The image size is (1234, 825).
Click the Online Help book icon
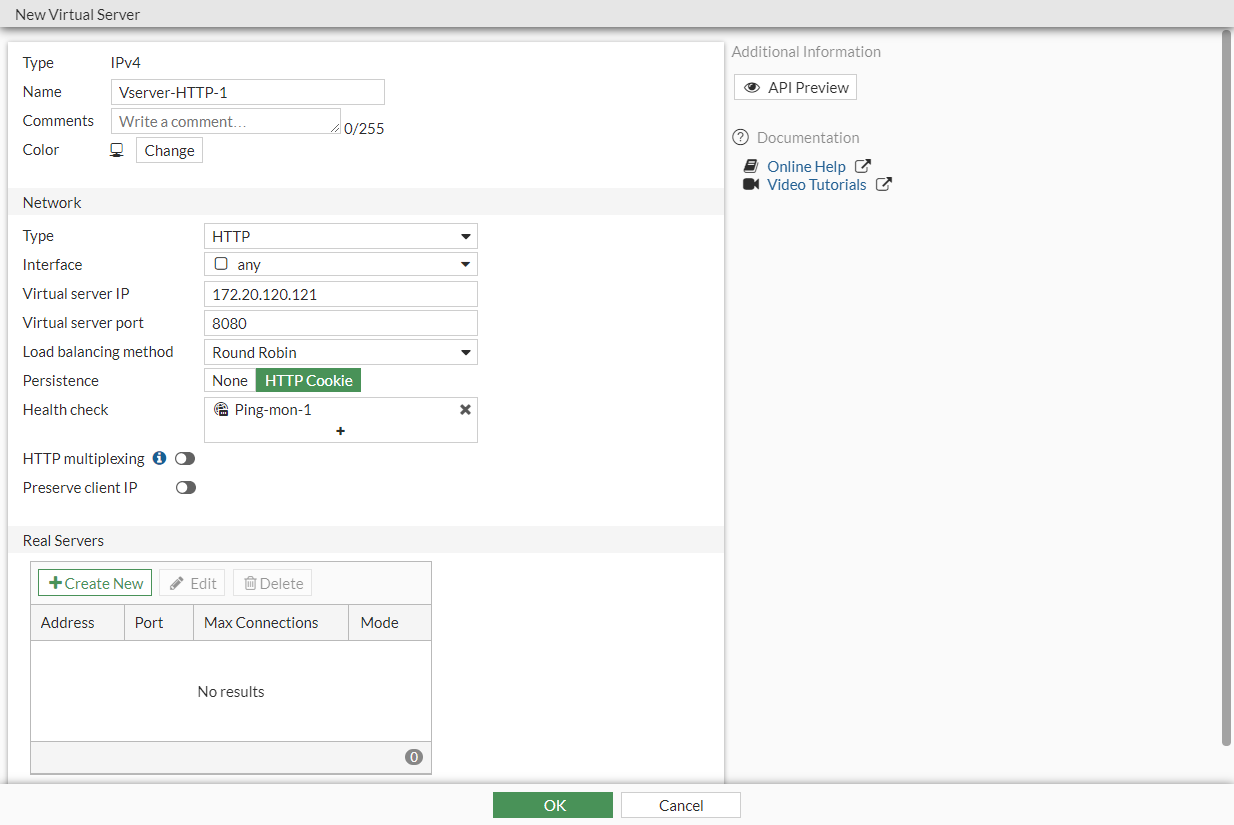(x=751, y=166)
